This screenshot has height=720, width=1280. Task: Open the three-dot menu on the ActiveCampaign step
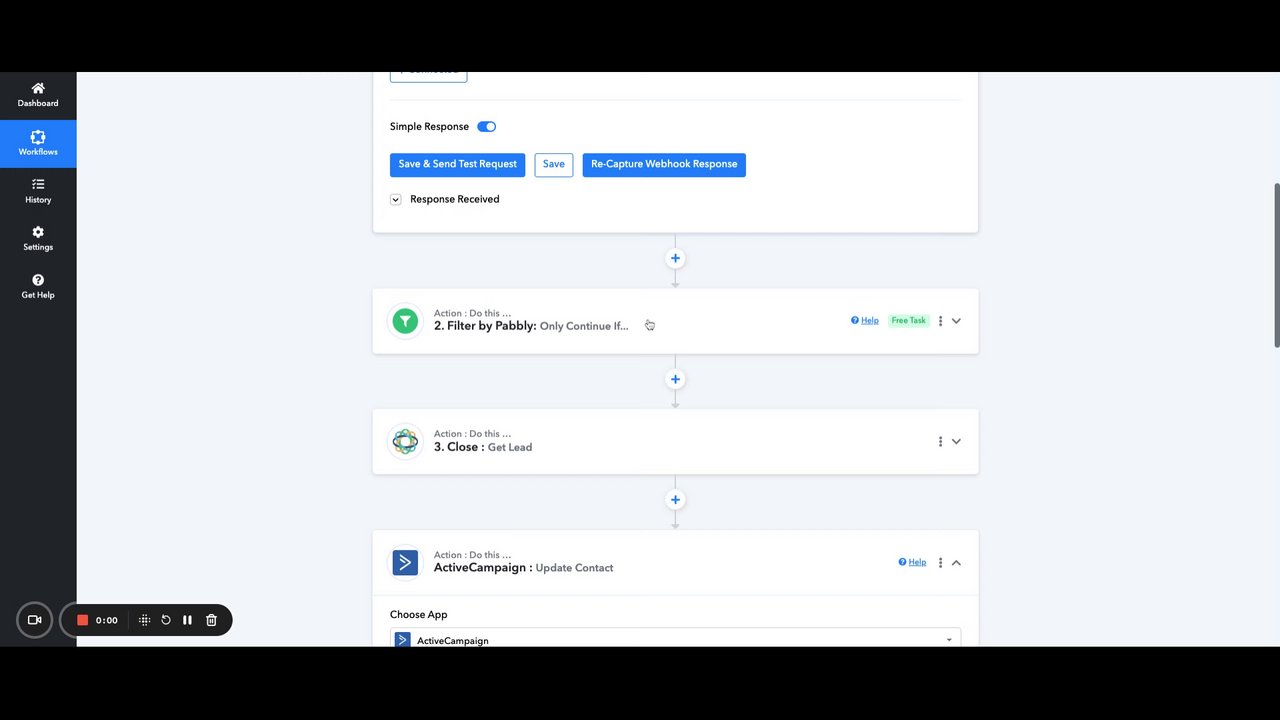point(940,563)
